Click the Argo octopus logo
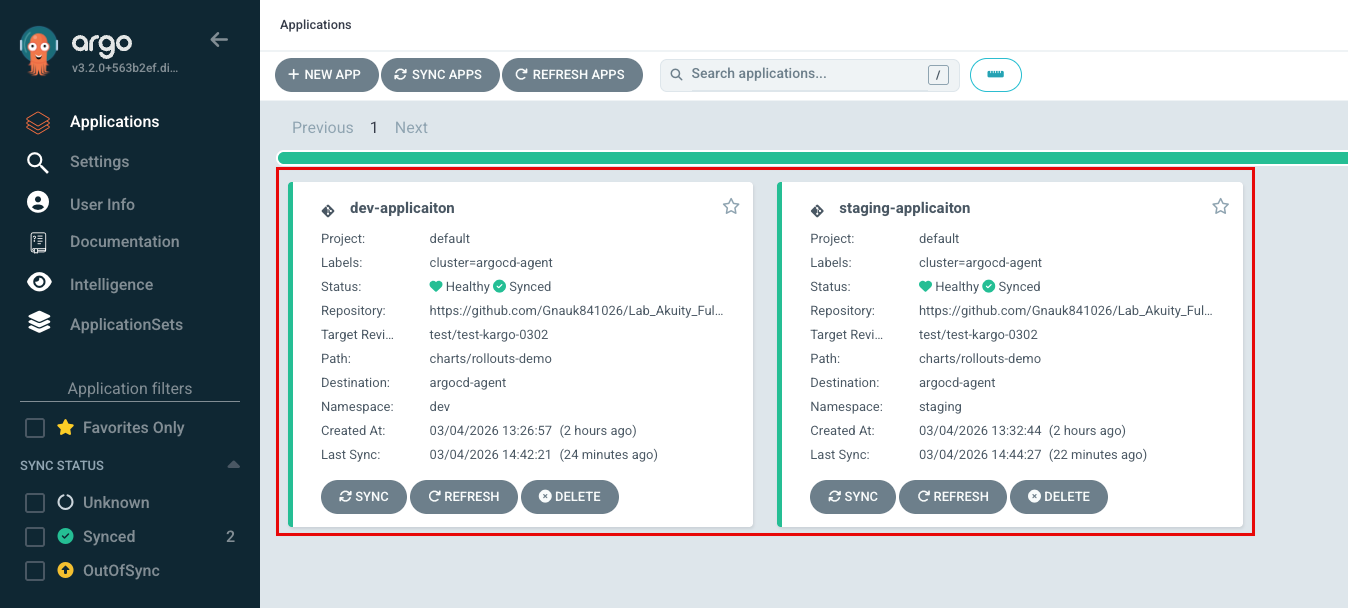This screenshot has height=608, width=1348. [x=39, y=52]
